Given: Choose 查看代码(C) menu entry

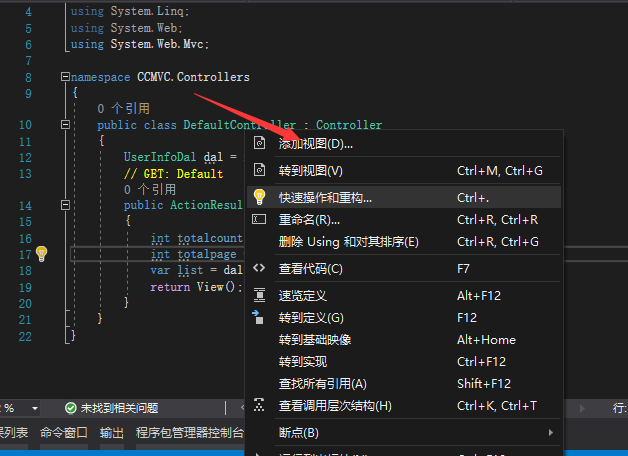Looking at the screenshot, I should point(404,269).
